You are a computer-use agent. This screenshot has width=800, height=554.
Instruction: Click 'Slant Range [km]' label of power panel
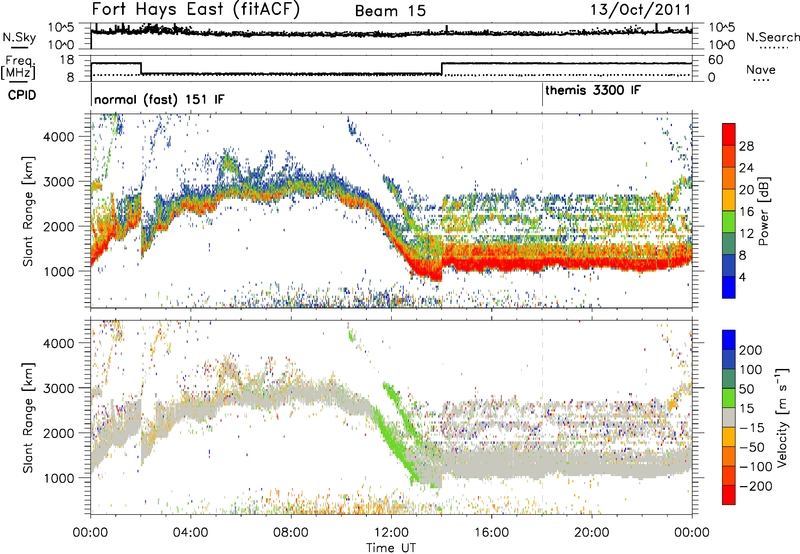(29, 211)
